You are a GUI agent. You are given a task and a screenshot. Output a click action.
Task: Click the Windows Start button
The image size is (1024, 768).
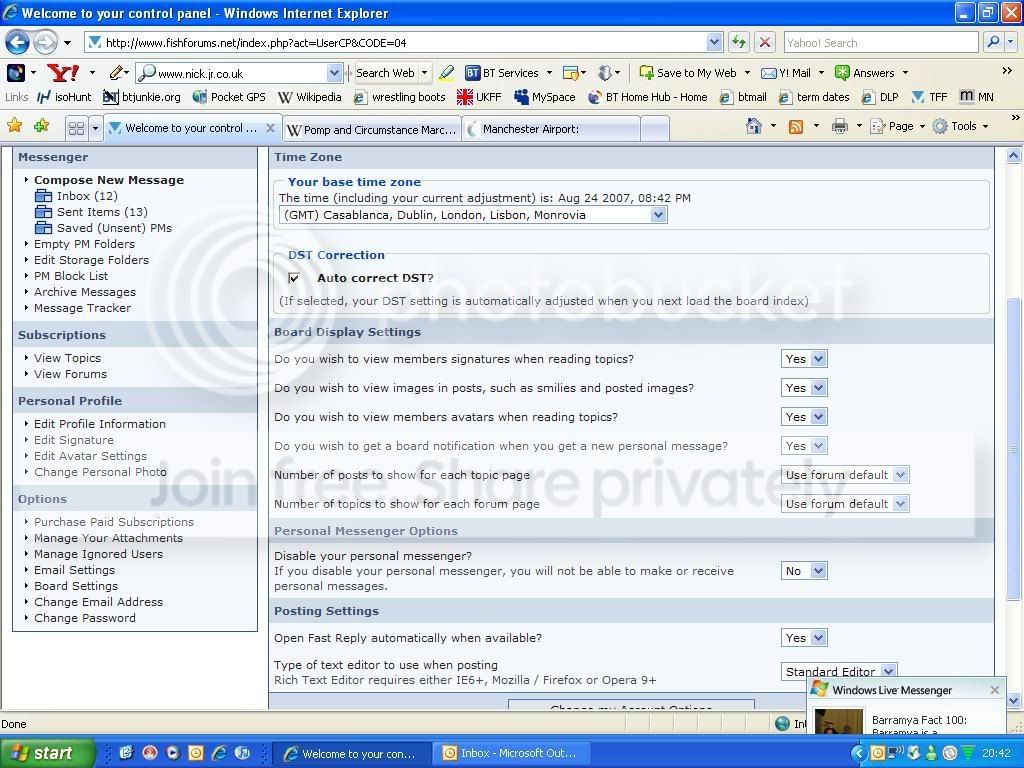point(46,753)
